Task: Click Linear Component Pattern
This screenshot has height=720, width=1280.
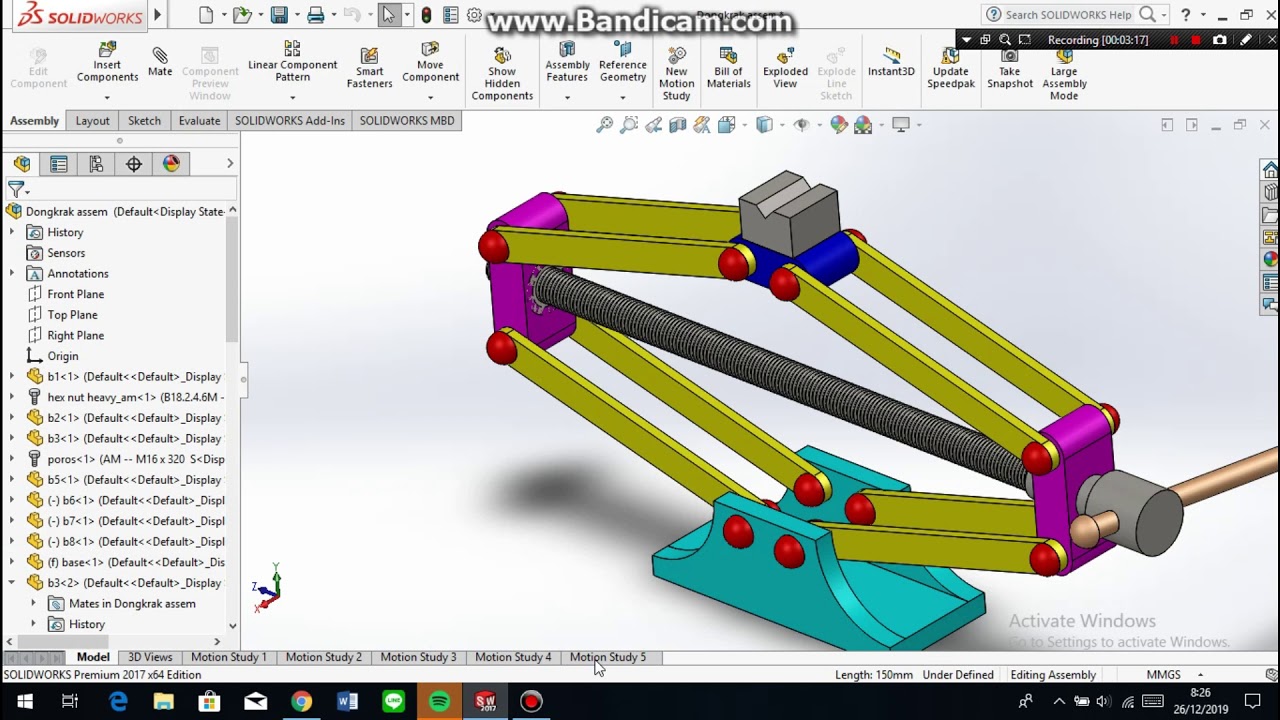Action: click(x=292, y=62)
